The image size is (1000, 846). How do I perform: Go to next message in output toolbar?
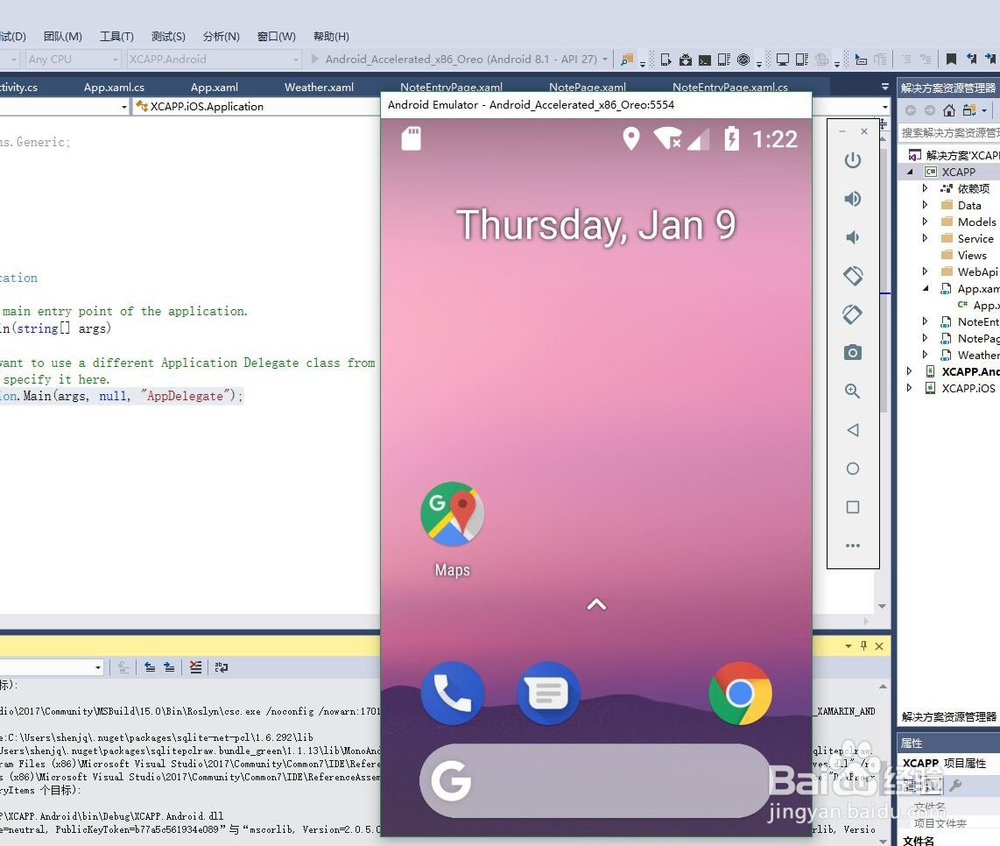(169, 667)
